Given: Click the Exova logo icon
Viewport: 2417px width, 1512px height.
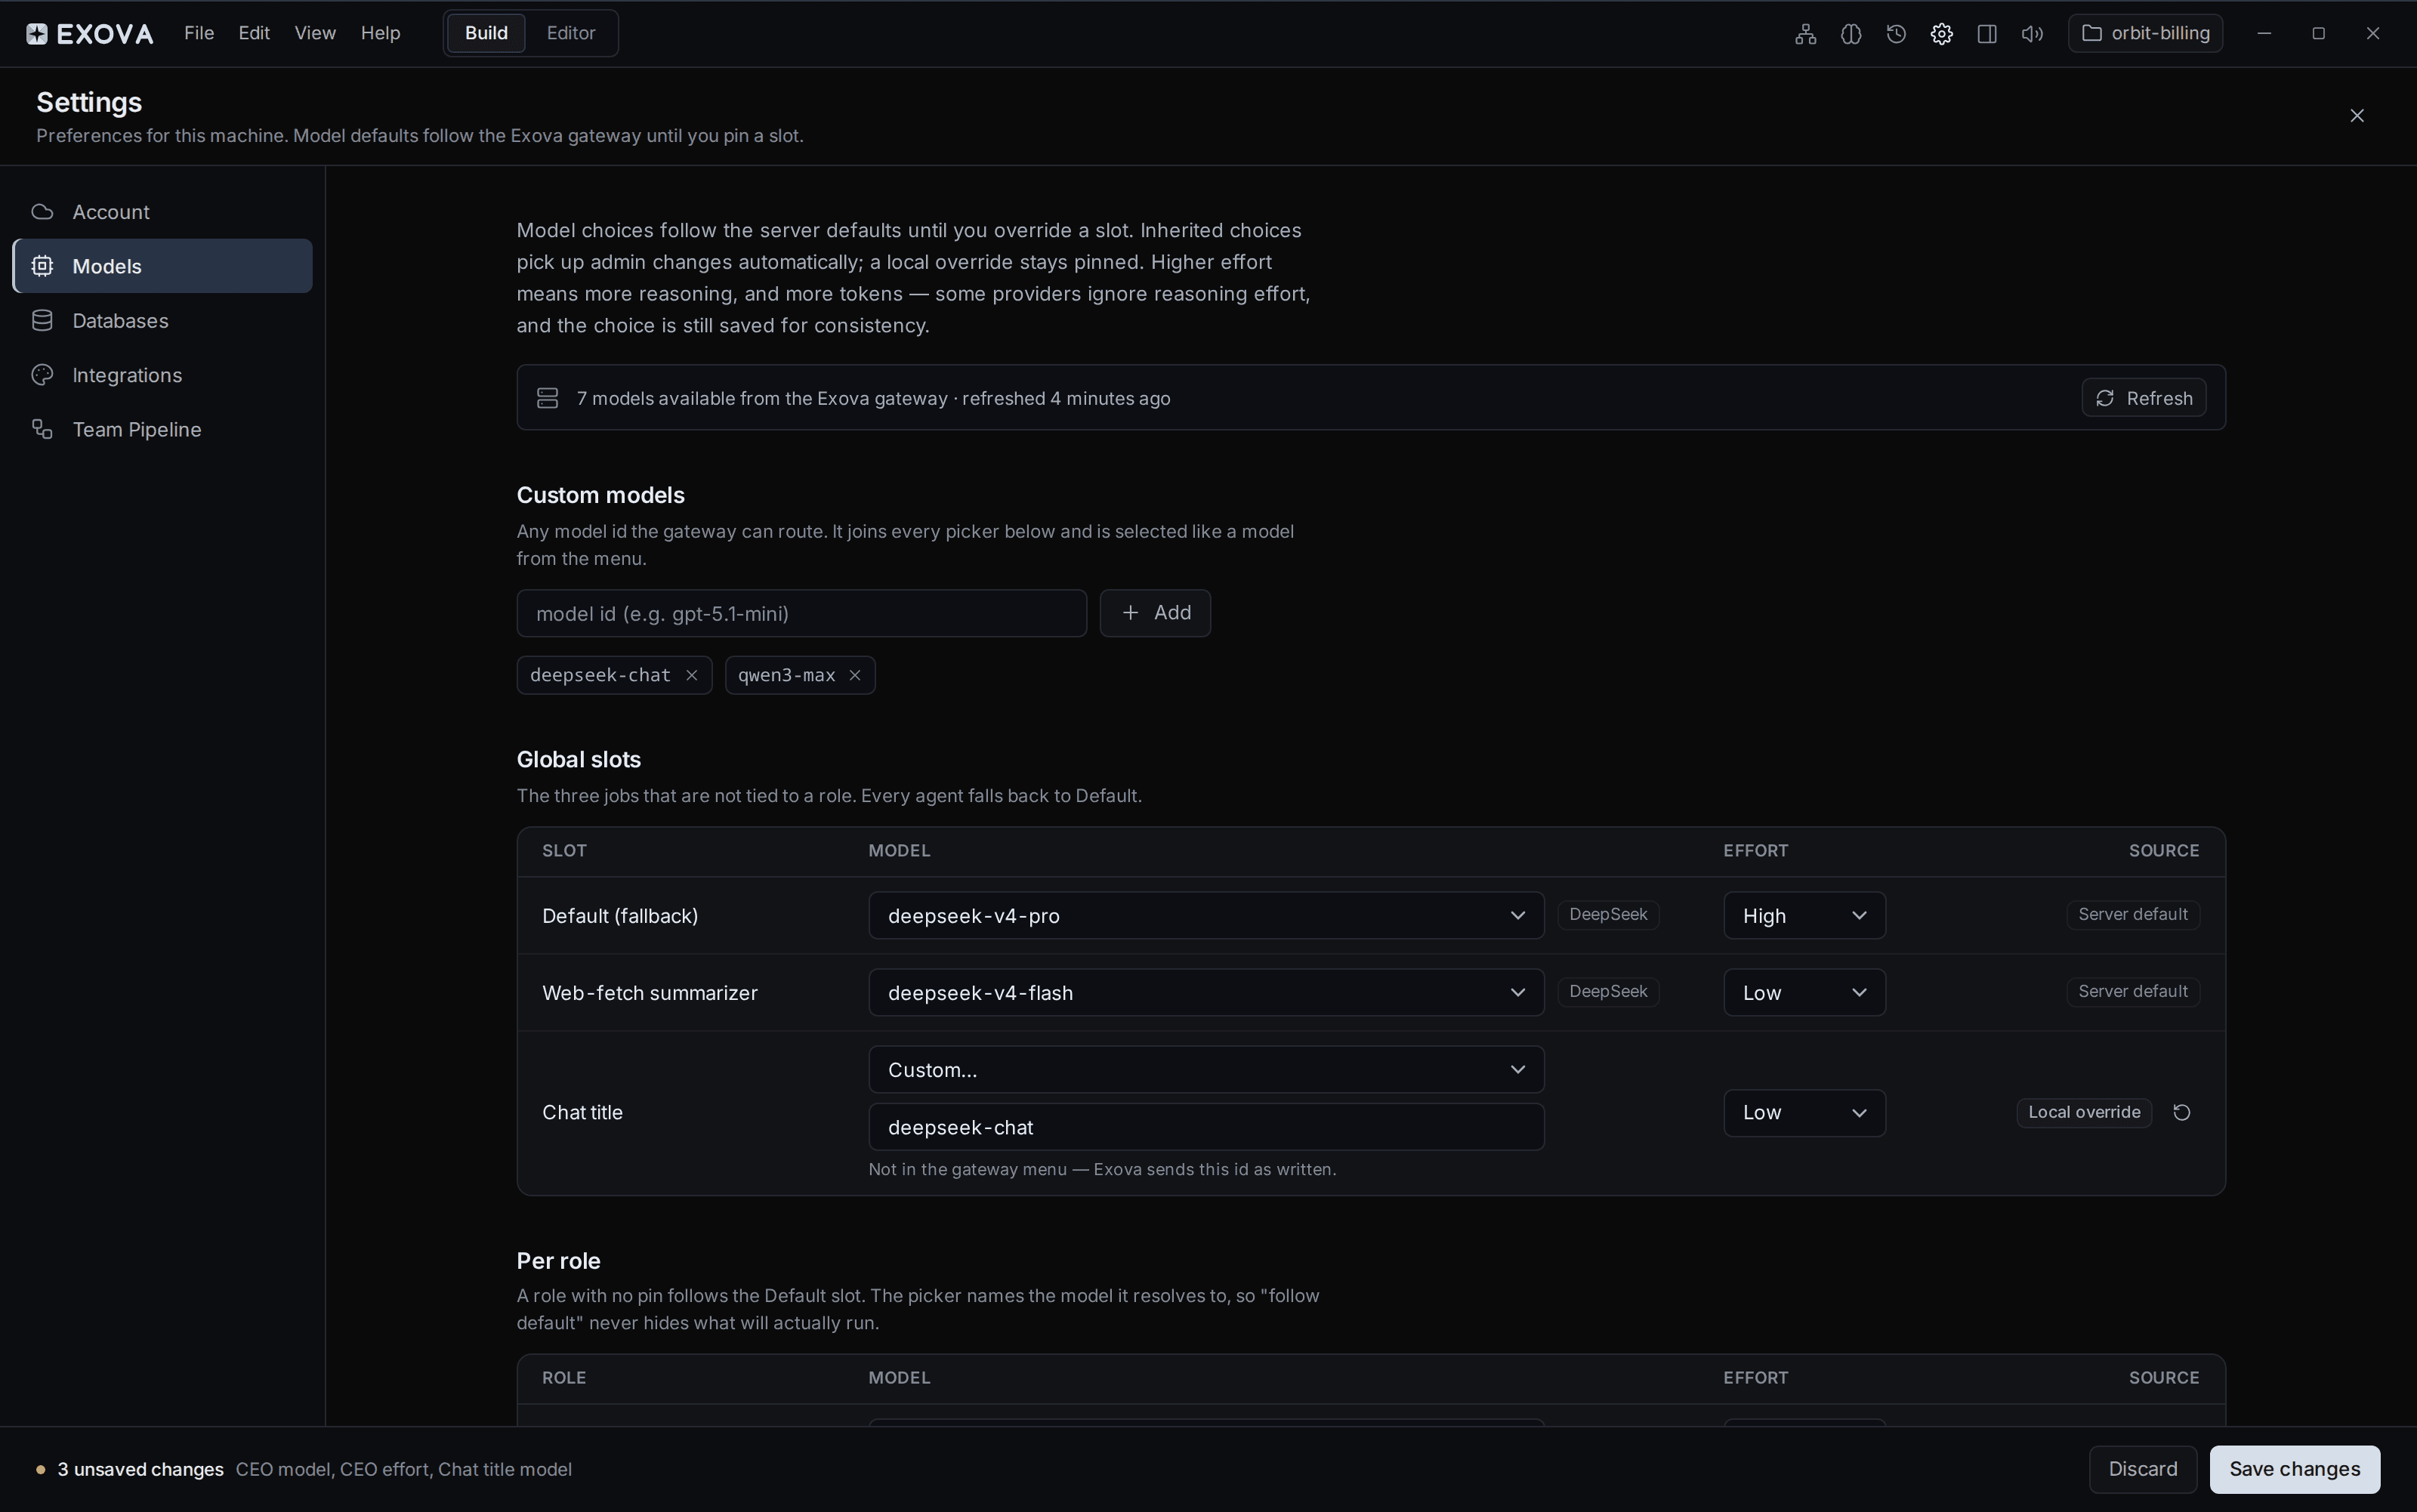Looking at the screenshot, I should (37, 34).
